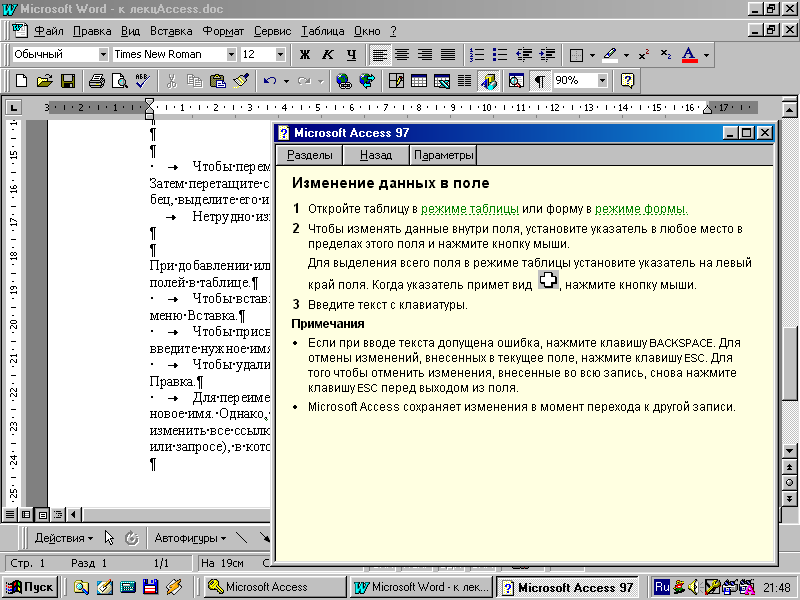Click the Paste clipboard icon

click(x=217, y=81)
